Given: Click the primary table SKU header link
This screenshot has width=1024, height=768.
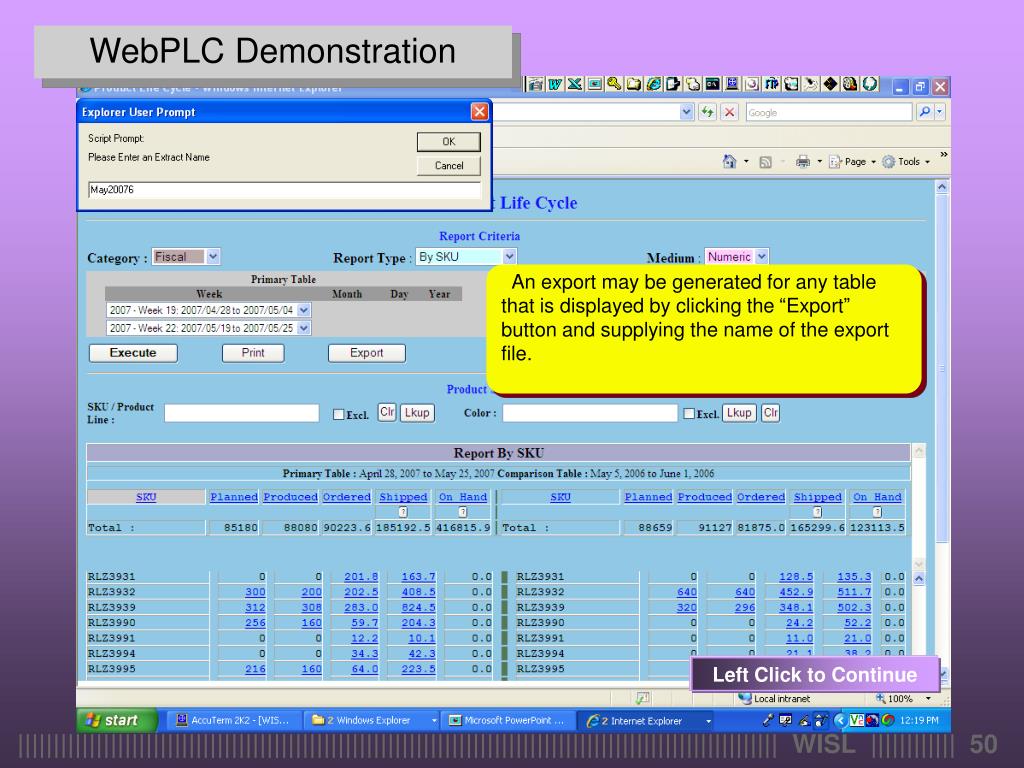Looking at the screenshot, I should (146, 497).
